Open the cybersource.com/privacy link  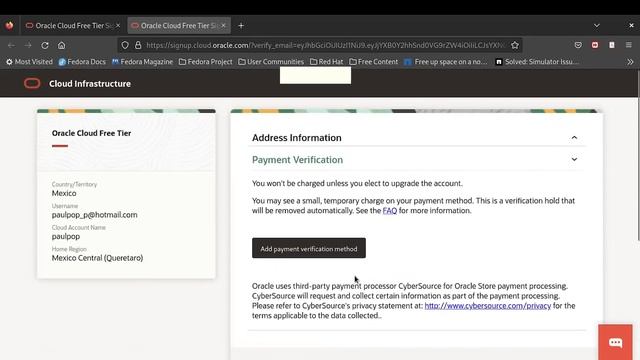click(488, 306)
